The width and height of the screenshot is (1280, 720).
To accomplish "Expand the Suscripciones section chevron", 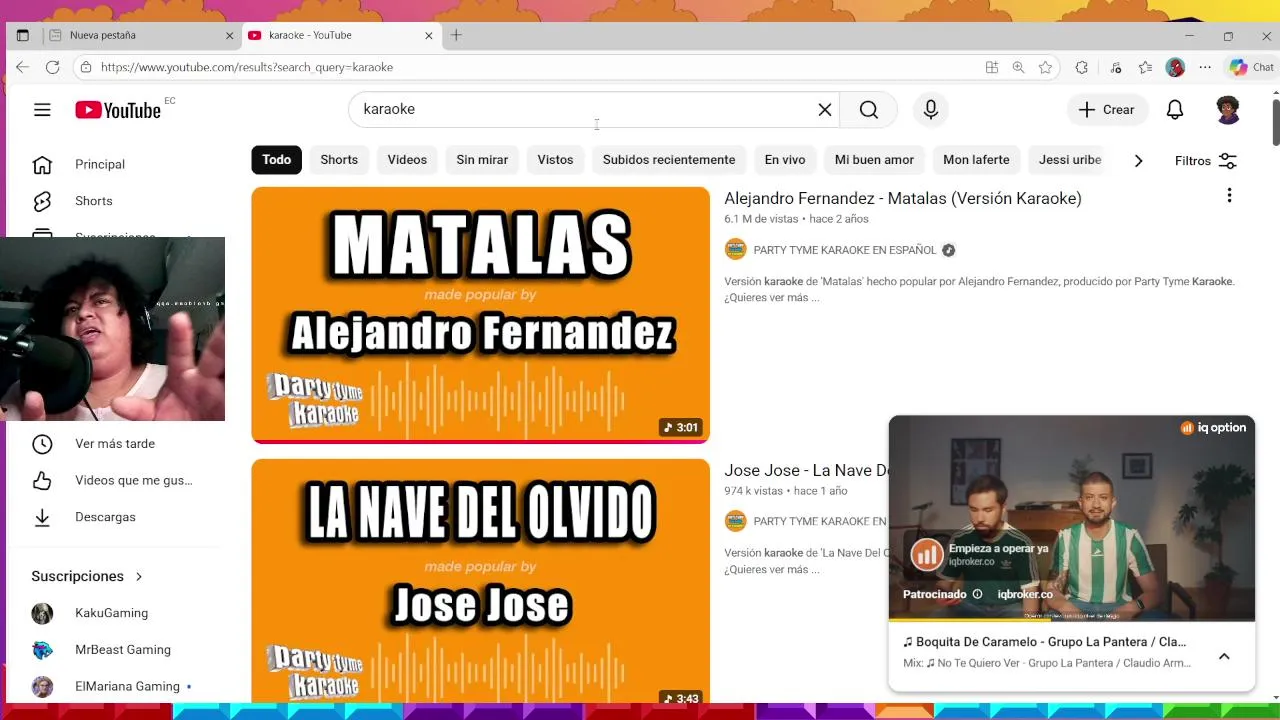I will coord(139,577).
